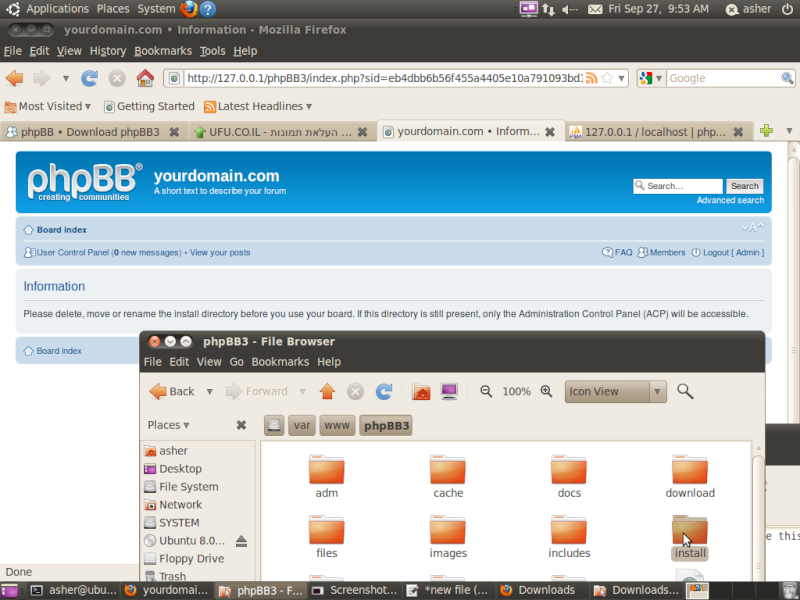Expand Most Visited bookmarks dropdown
The width and height of the screenshot is (800, 600).
tap(88, 107)
